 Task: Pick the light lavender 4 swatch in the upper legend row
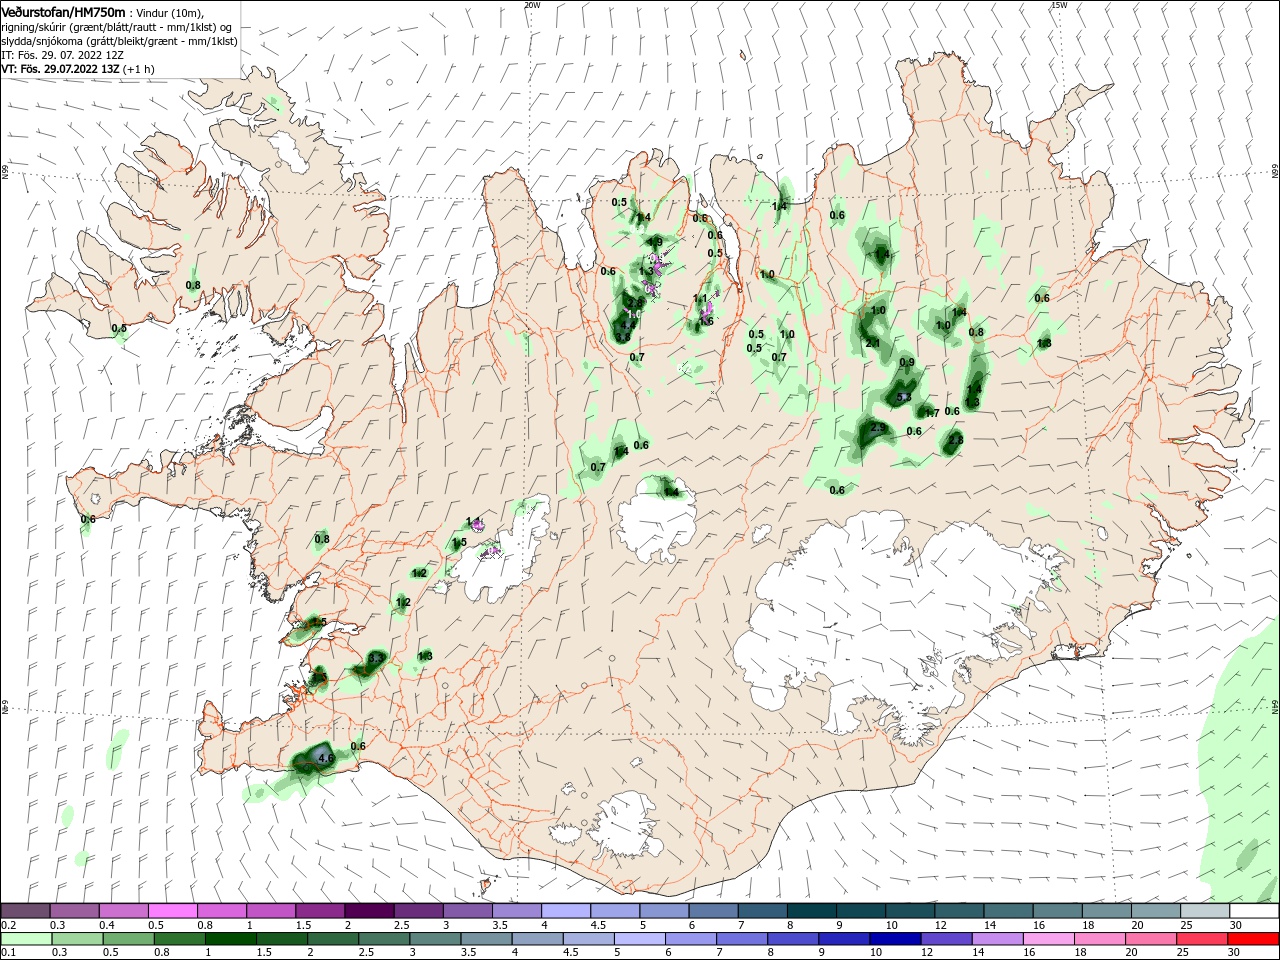point(566,911)
